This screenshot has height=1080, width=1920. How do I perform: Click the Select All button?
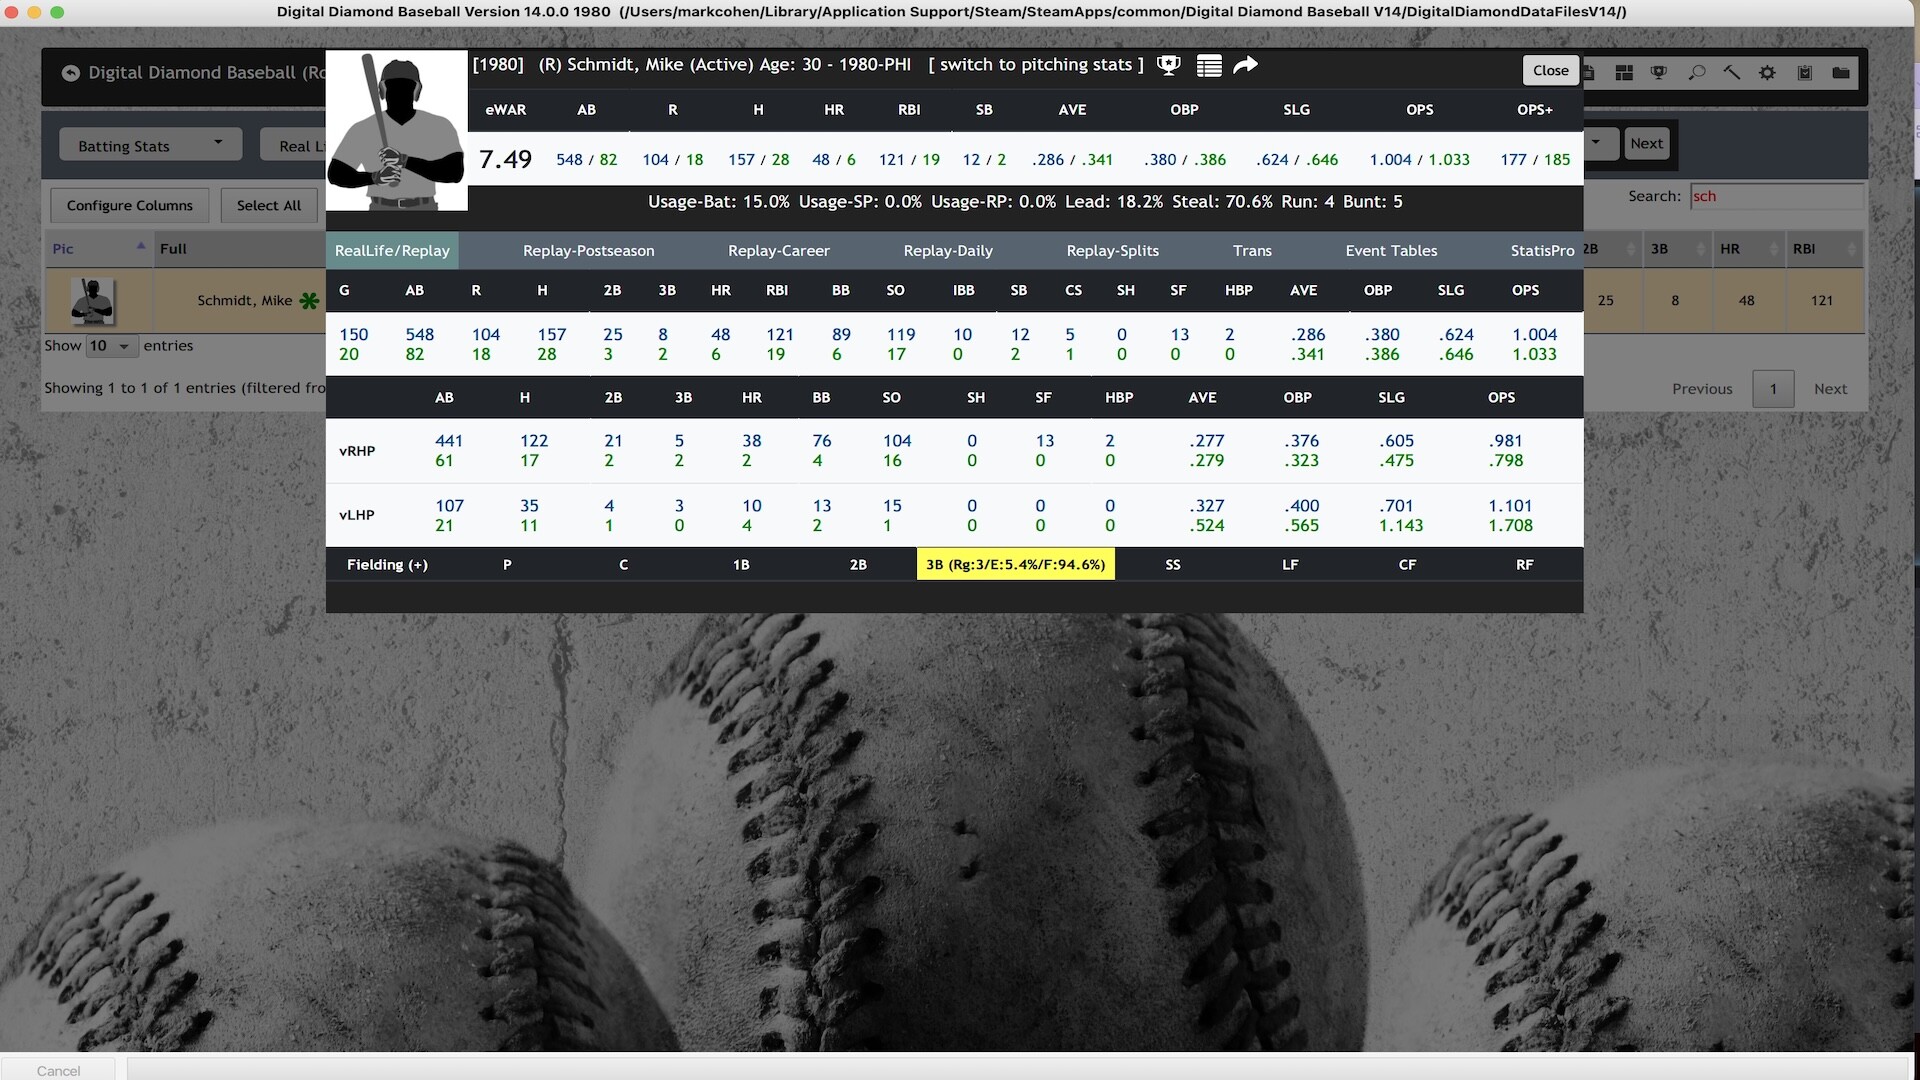[x=268, y=205]
